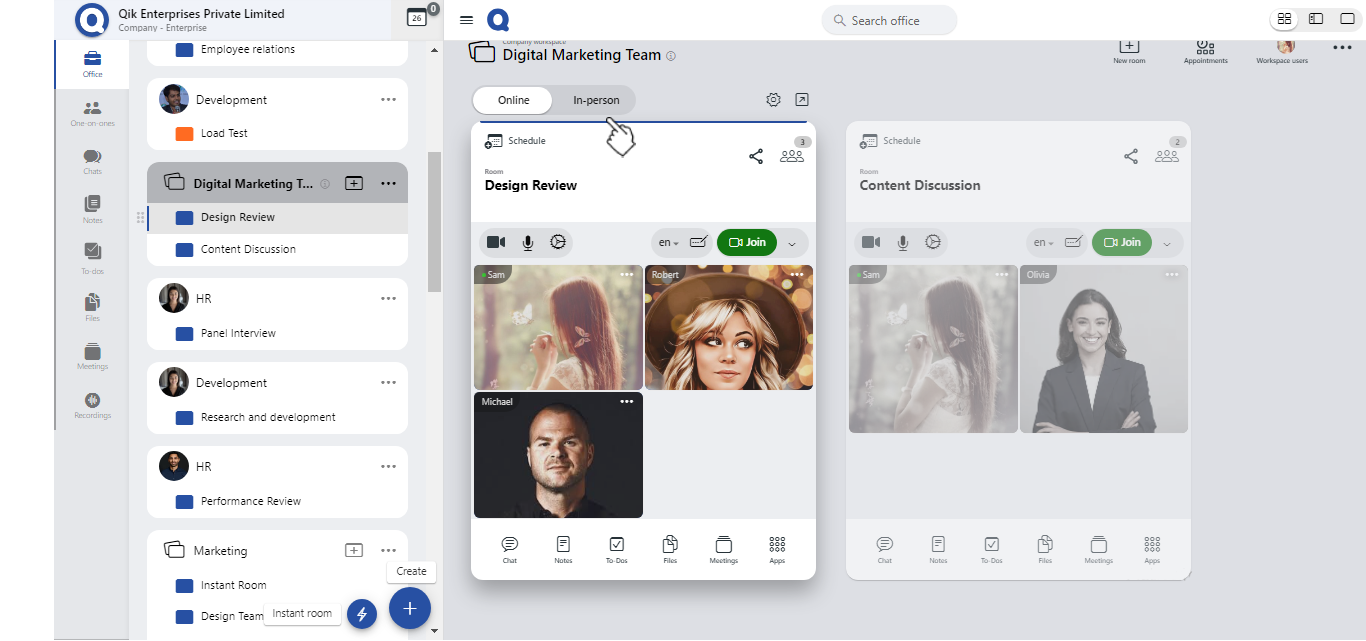The image size is (1366, 641).
Task: Select Content Discussion room in list
Action: click(x=248, y=249)
